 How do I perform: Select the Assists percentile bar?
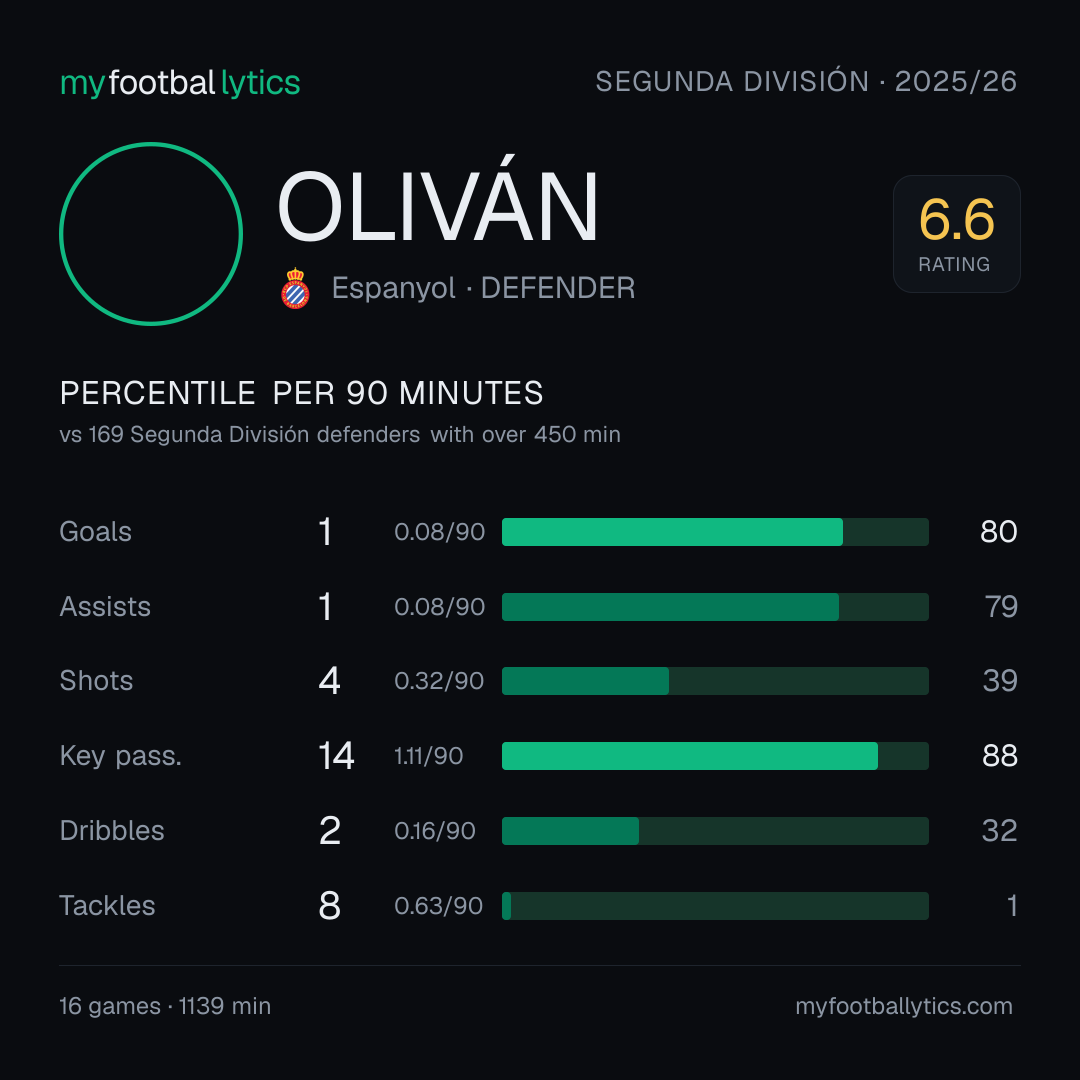[715, 607]
